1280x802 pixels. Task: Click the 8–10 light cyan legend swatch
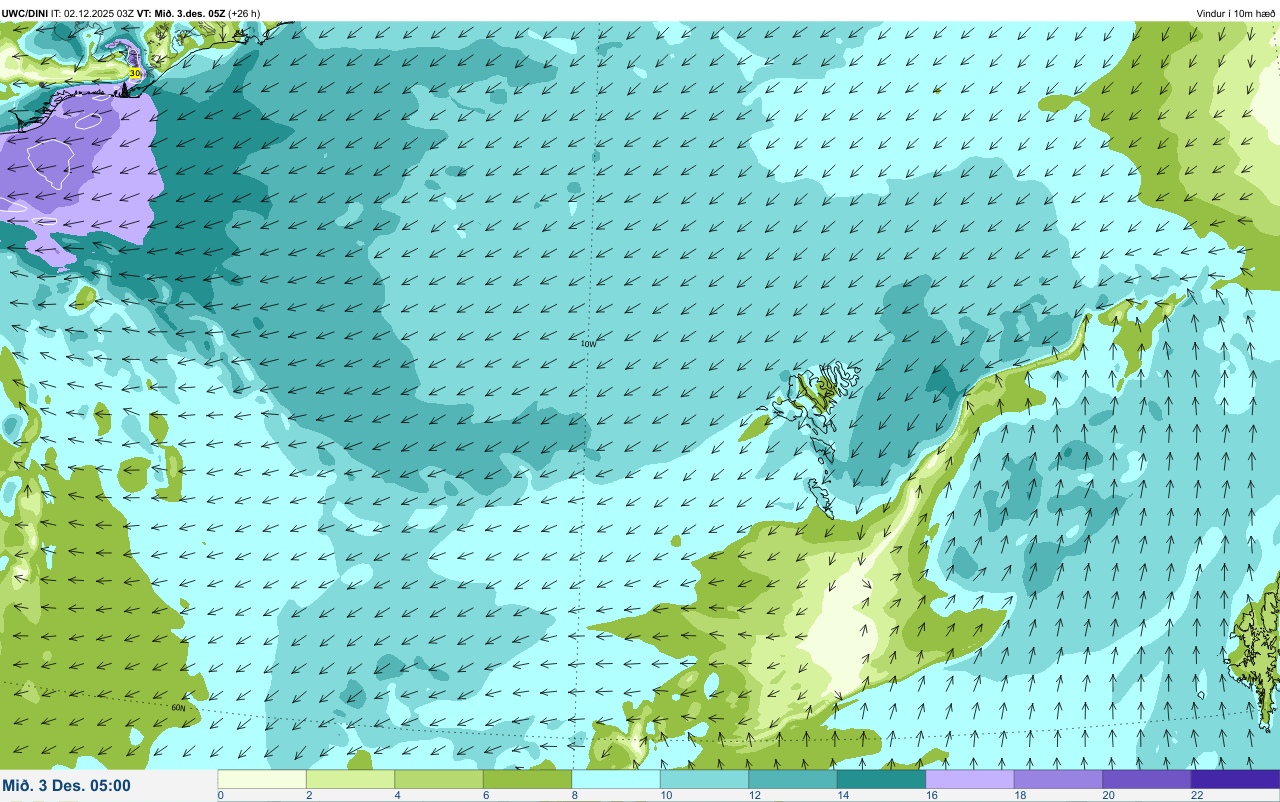[x=616, y=779]
